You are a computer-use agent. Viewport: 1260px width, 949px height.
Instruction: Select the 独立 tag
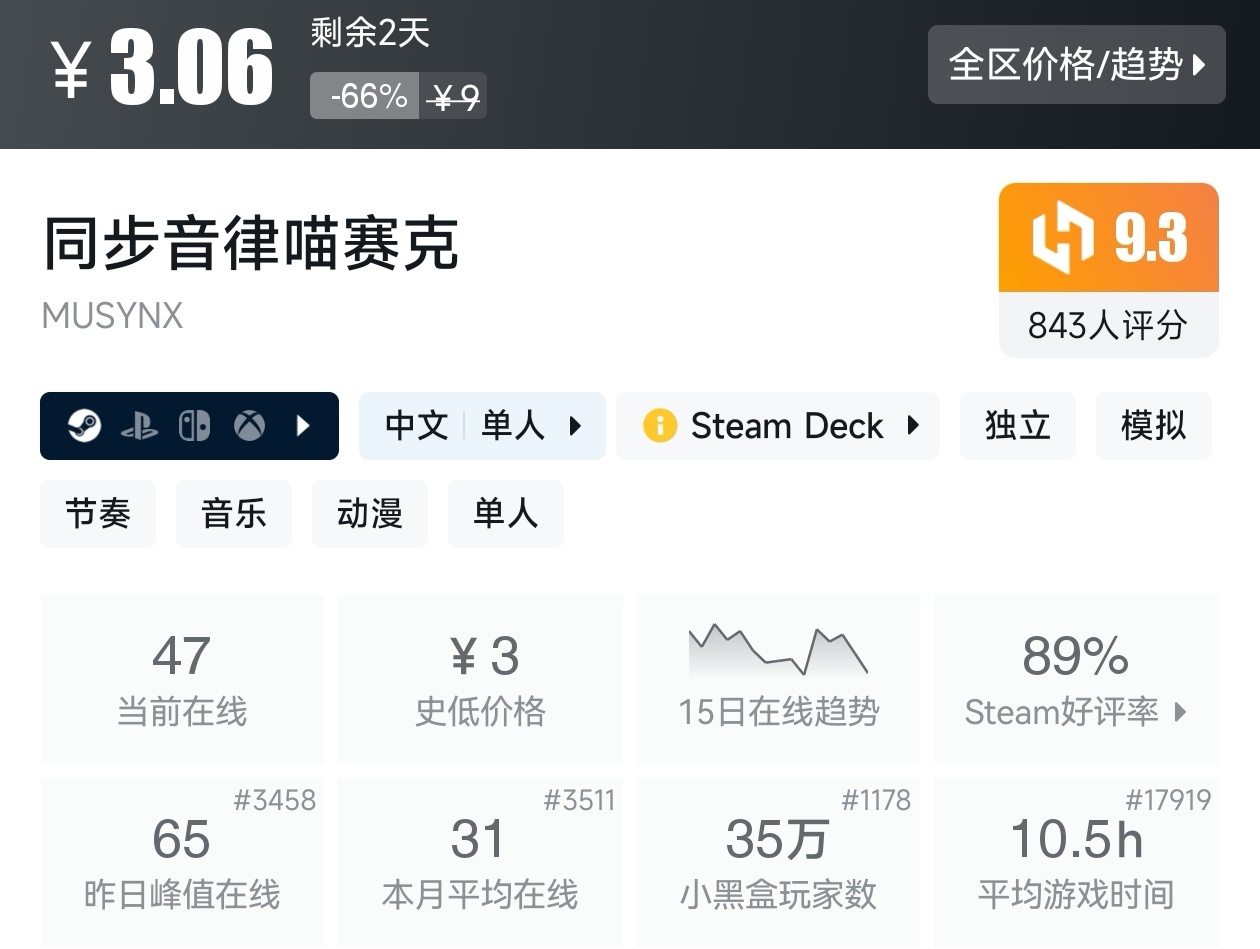click(x=1017, y=426)
